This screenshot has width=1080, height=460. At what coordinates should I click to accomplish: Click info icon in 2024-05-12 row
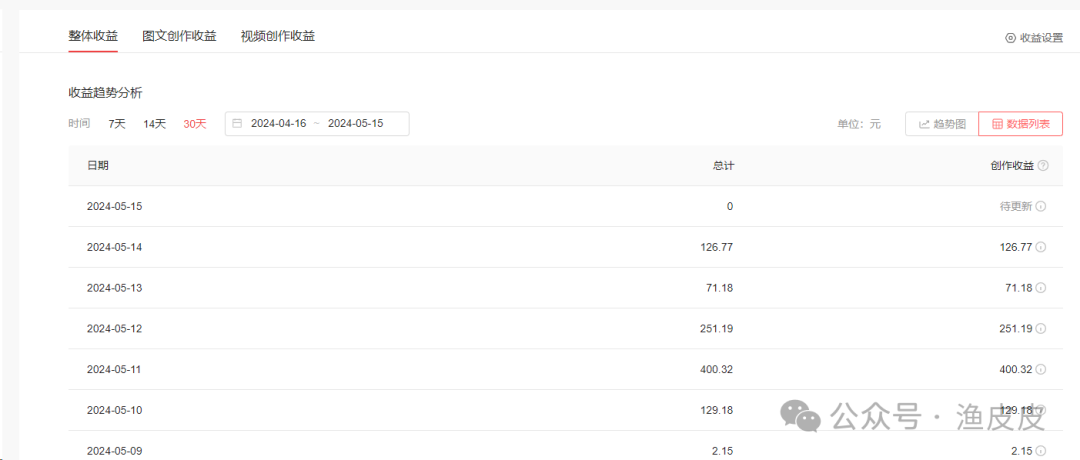[1041, 328]
